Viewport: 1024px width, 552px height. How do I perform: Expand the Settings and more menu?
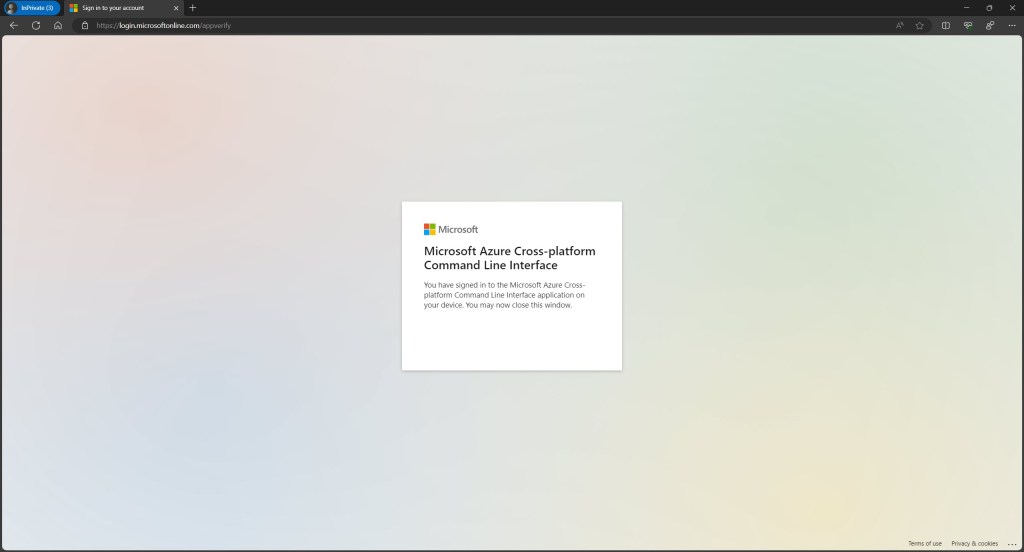(x=1011, y=25)
